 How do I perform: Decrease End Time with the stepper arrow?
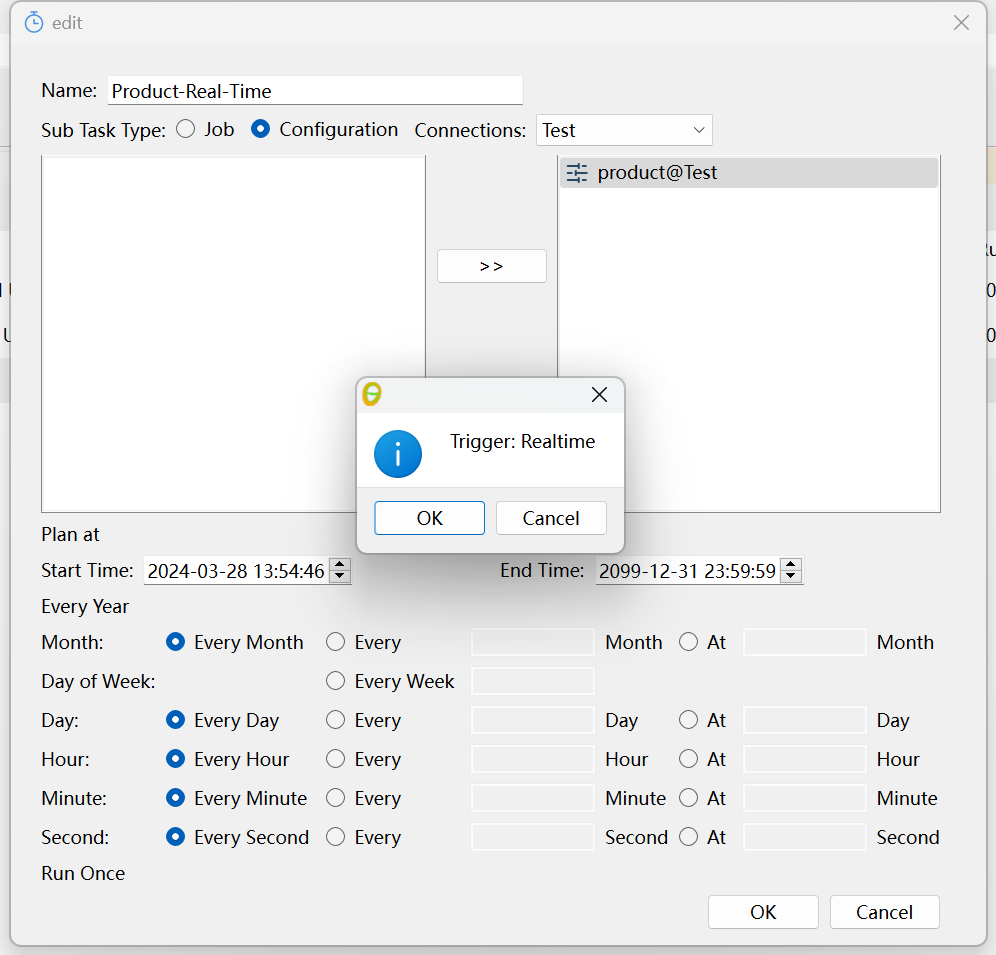[791, 576]
